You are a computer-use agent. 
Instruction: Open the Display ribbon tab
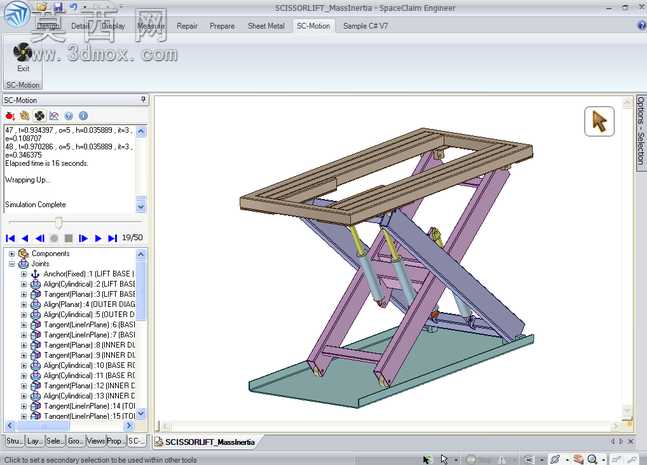pos(113,26)
